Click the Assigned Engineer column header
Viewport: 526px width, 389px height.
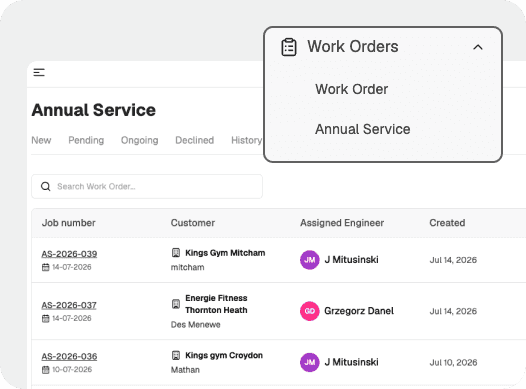tap(342, 223)
